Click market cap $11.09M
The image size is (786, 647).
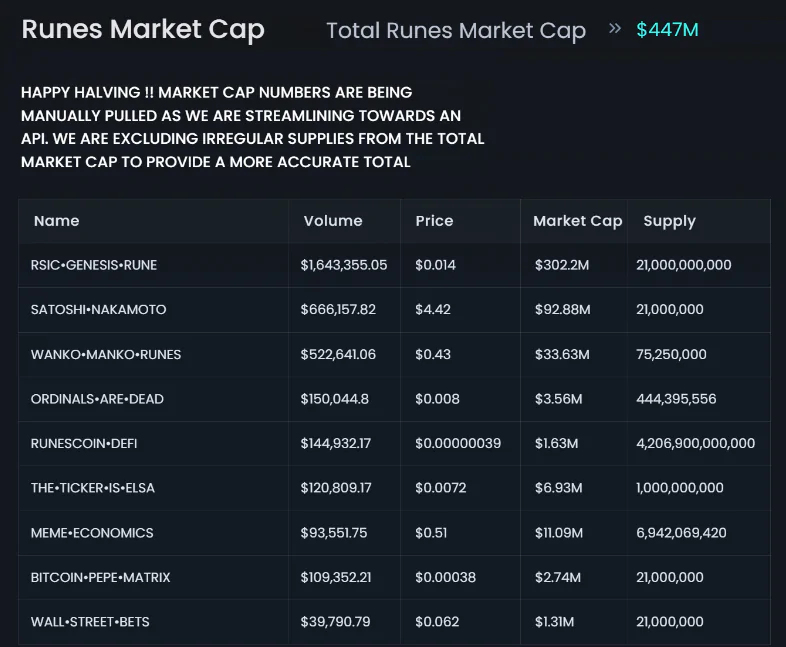pyautogui.click(x=559, y=533)
